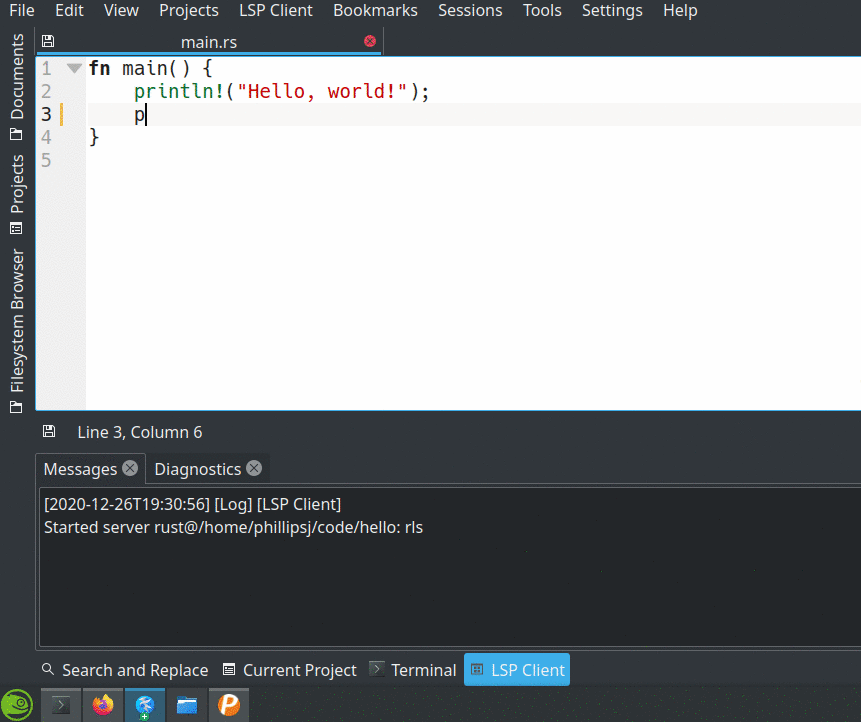Launch Firefox from the taskbar
Viewport: 861px width, 722px height.
[x=103, y=705]
